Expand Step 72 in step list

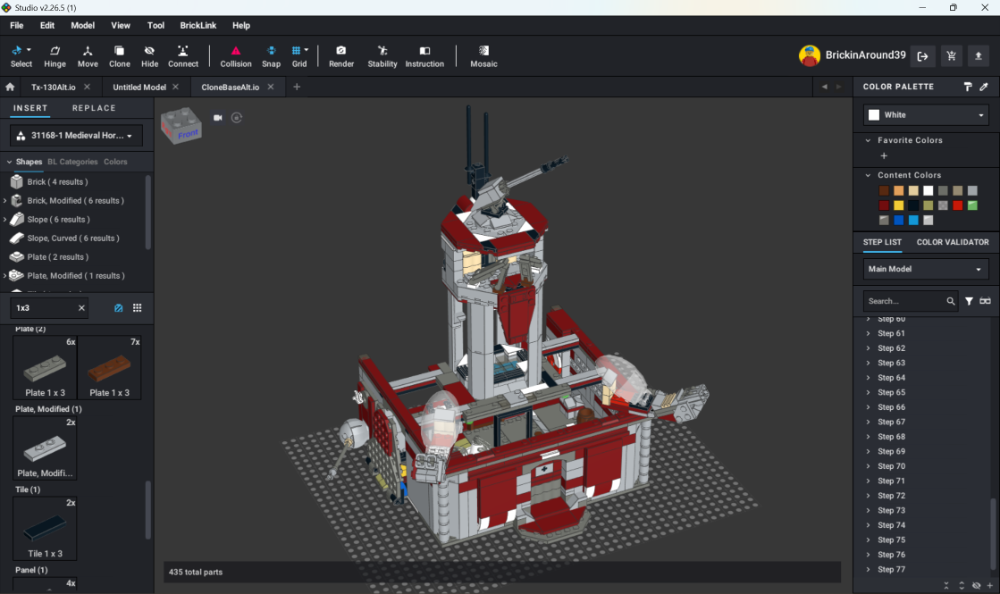(868, 496)
